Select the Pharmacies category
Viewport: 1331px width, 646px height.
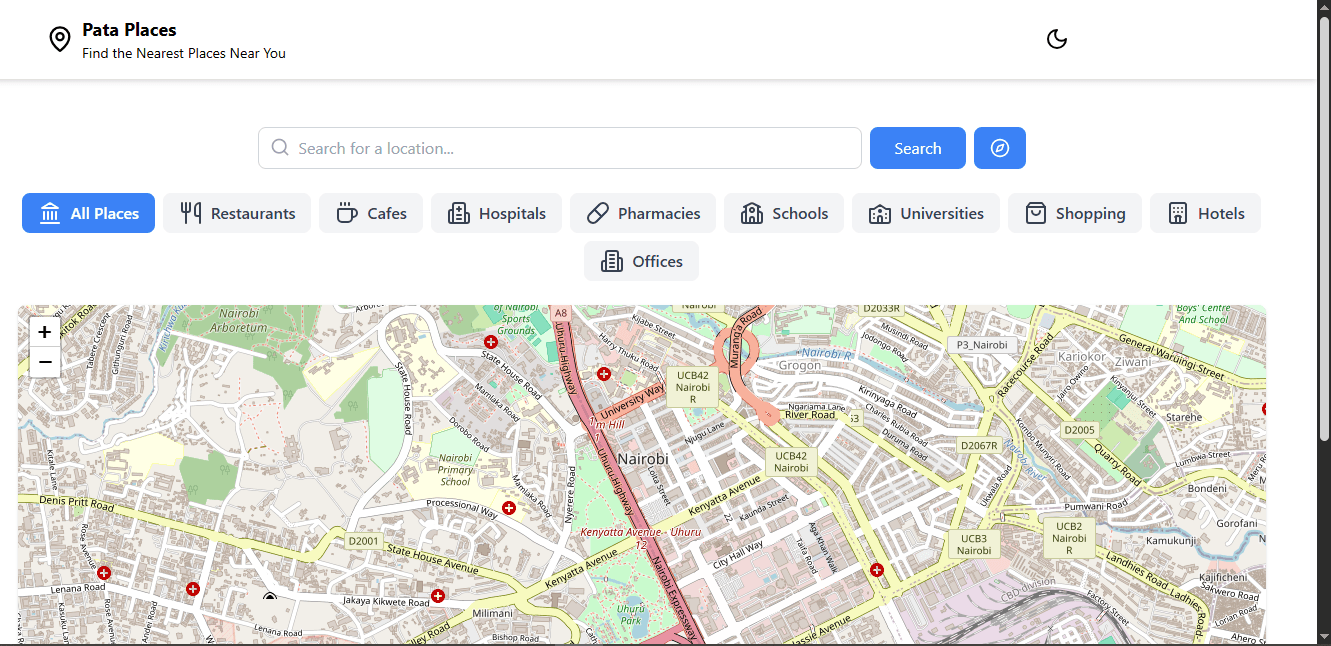point(643,213)
